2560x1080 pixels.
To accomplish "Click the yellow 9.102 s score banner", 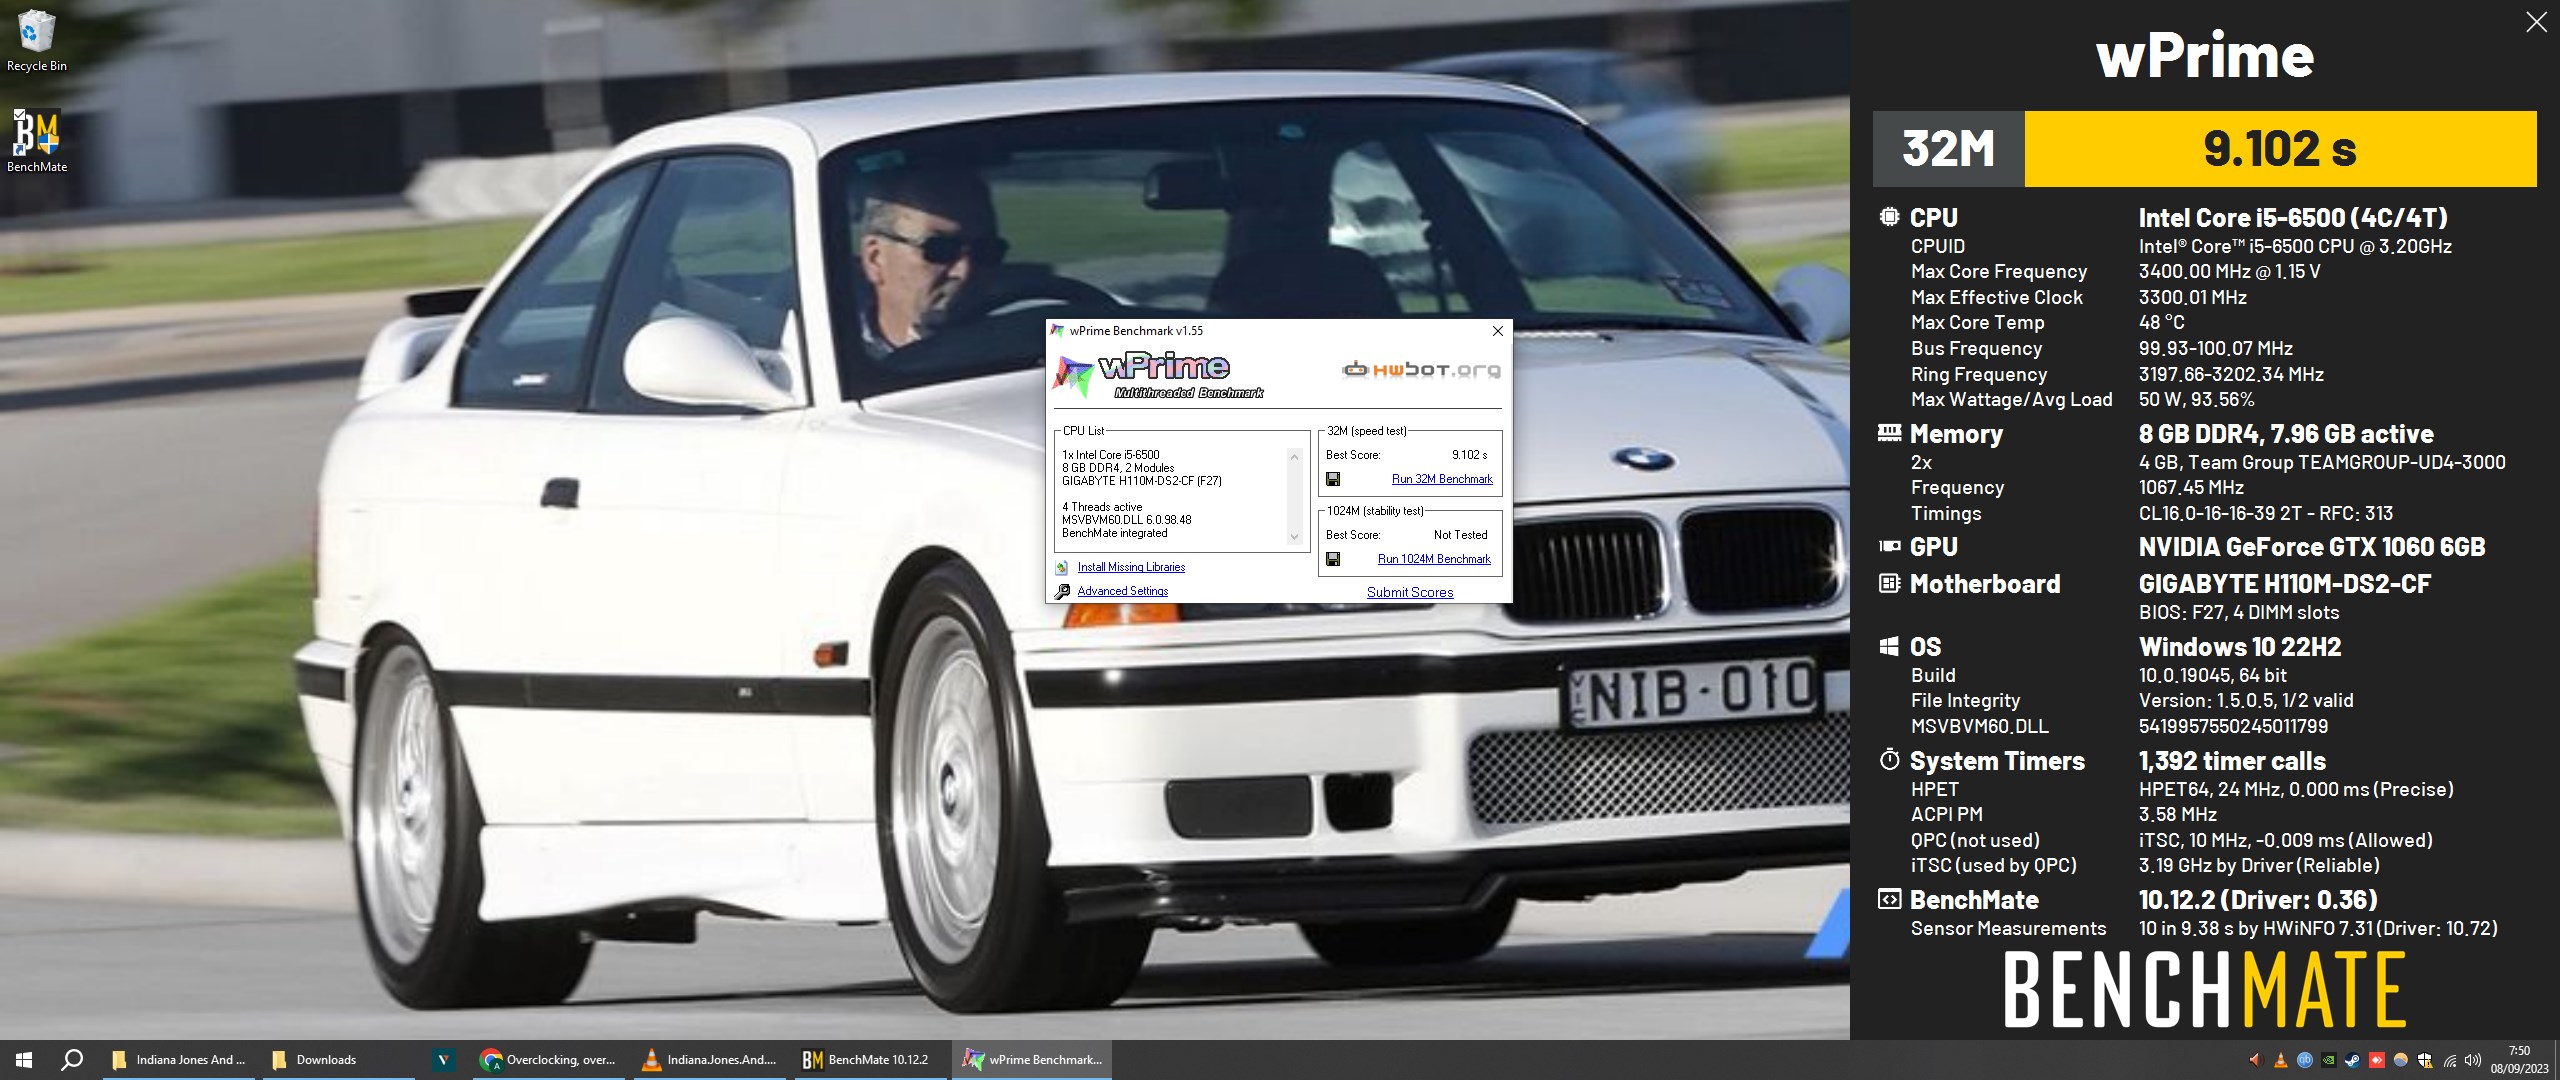I will 2280,149.
